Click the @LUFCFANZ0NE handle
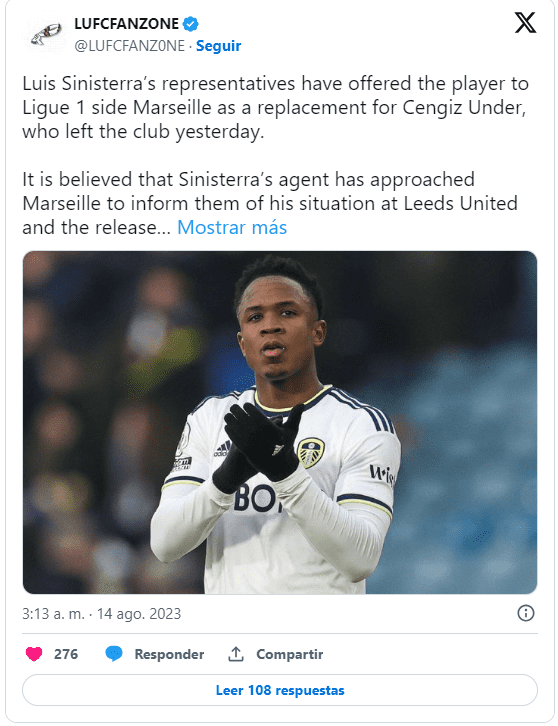Screen dimensions: 558x726 (130, 46)
